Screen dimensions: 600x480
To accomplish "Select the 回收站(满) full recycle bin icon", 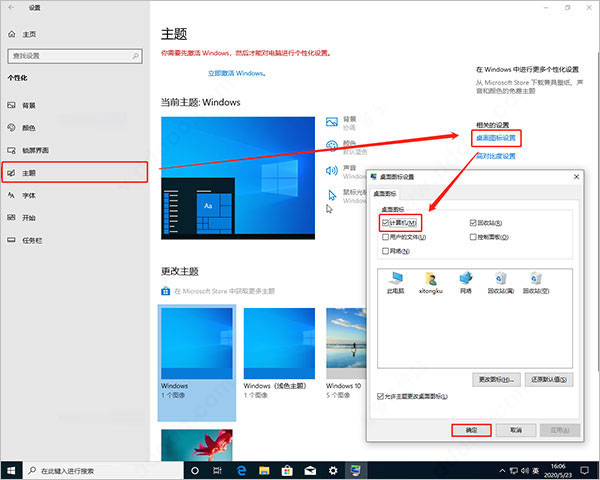I will click(501, 282).
